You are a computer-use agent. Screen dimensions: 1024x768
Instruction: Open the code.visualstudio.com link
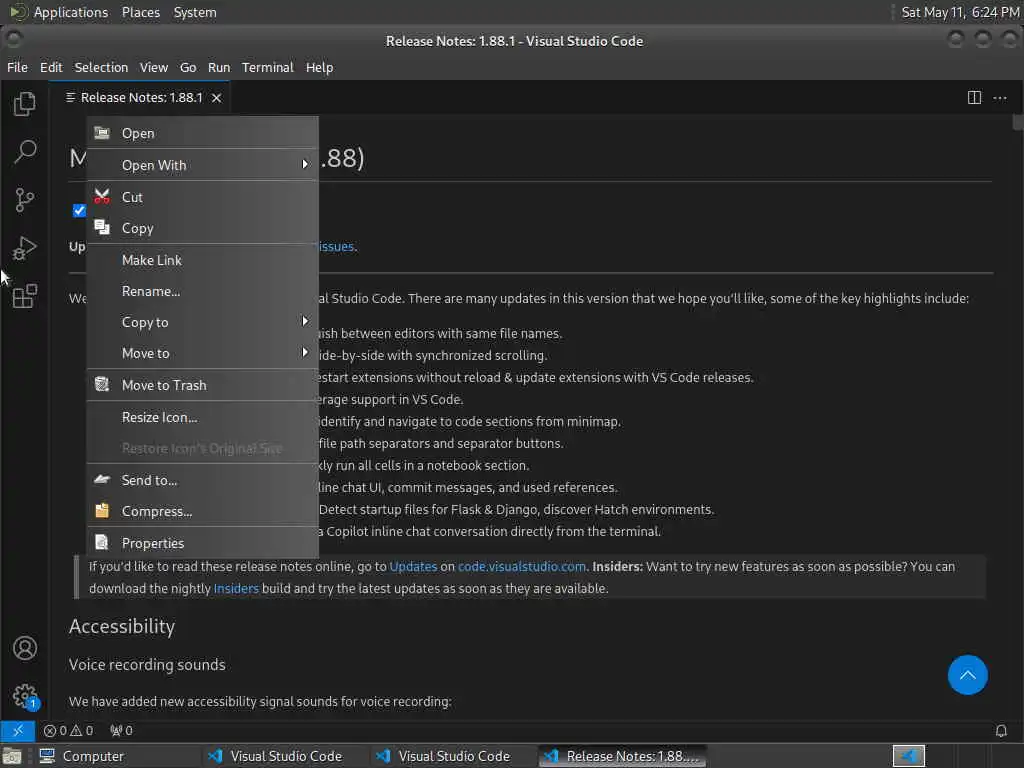pos(521,566)
